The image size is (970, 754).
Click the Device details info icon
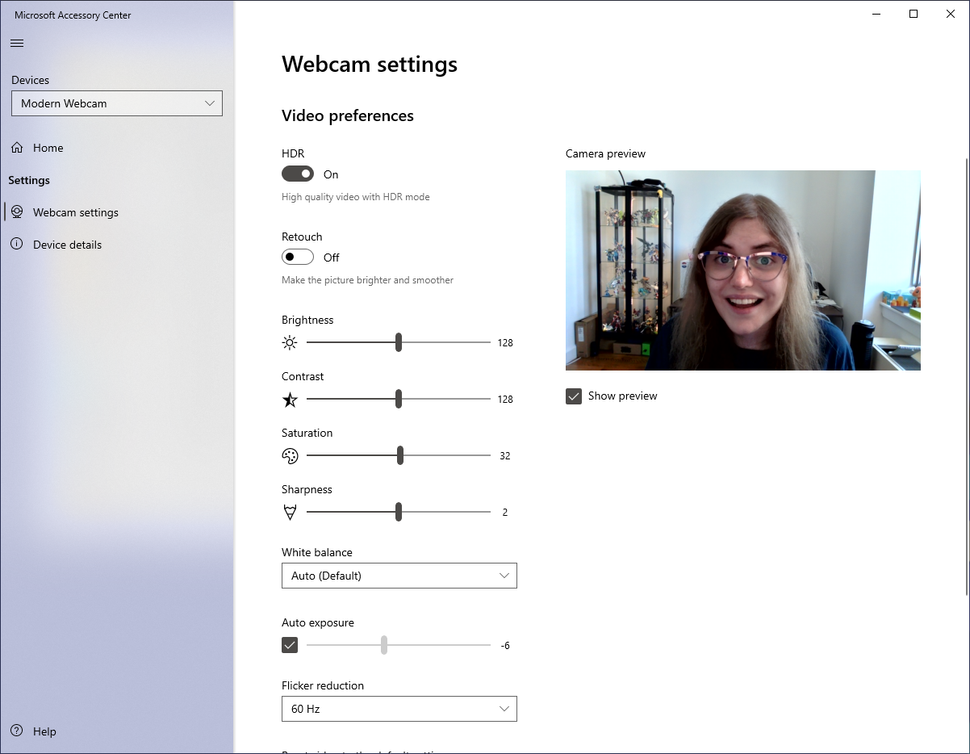click(17, 244)
